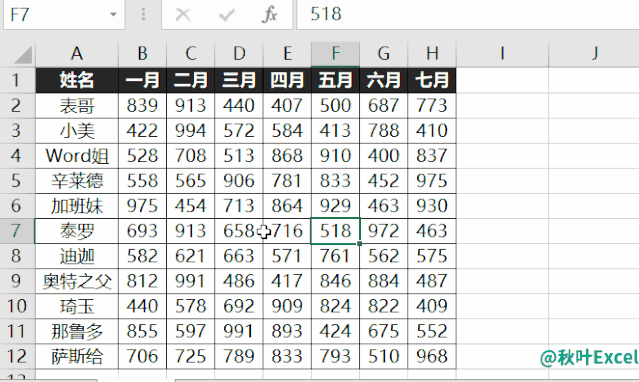639x382 pixels.
Task: Click cell with value 884
Action: click(383, 281)
